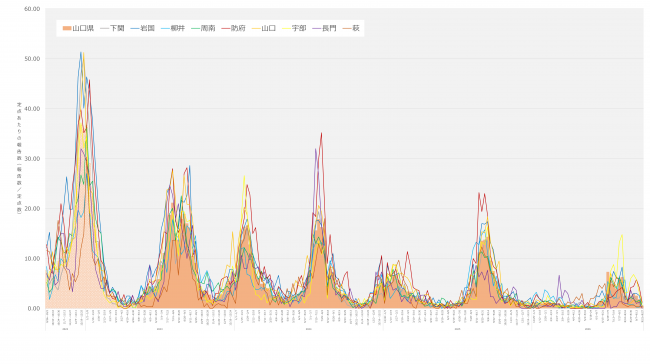Click the highest blue peak above 50
This screenshot has width=650, height=364.
click(81, 53)
